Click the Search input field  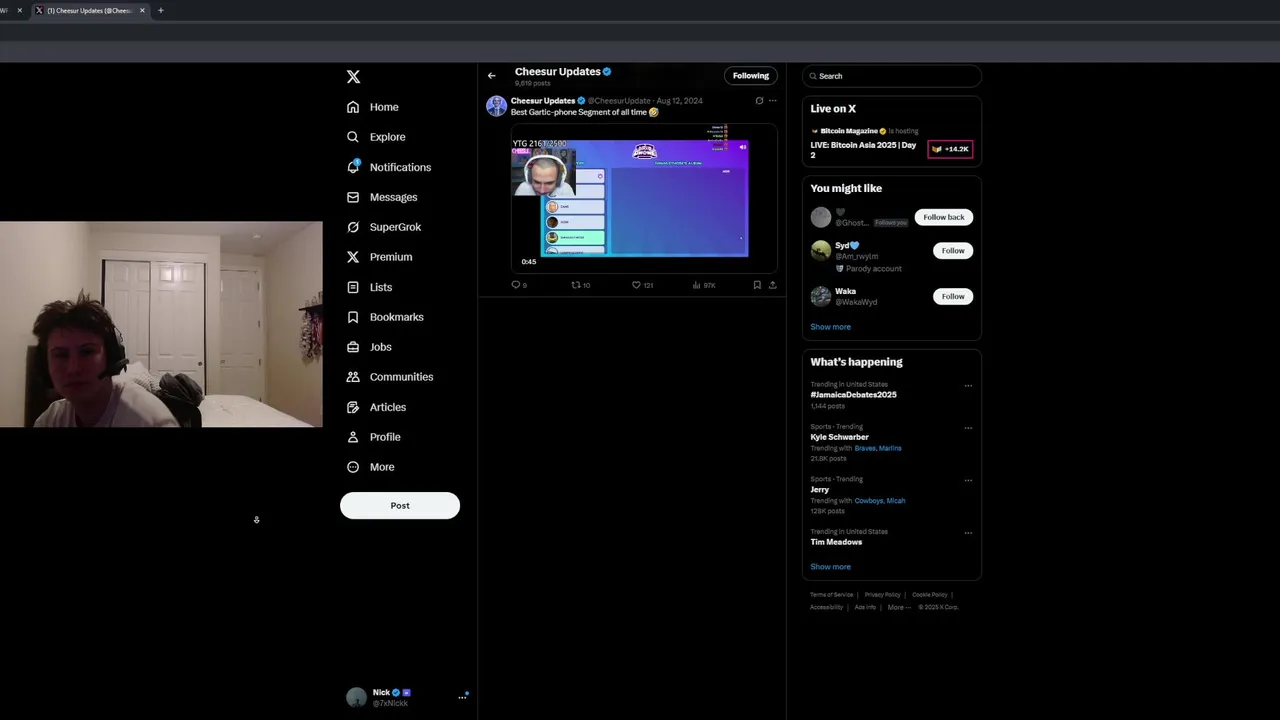click(x=892, y=76)
